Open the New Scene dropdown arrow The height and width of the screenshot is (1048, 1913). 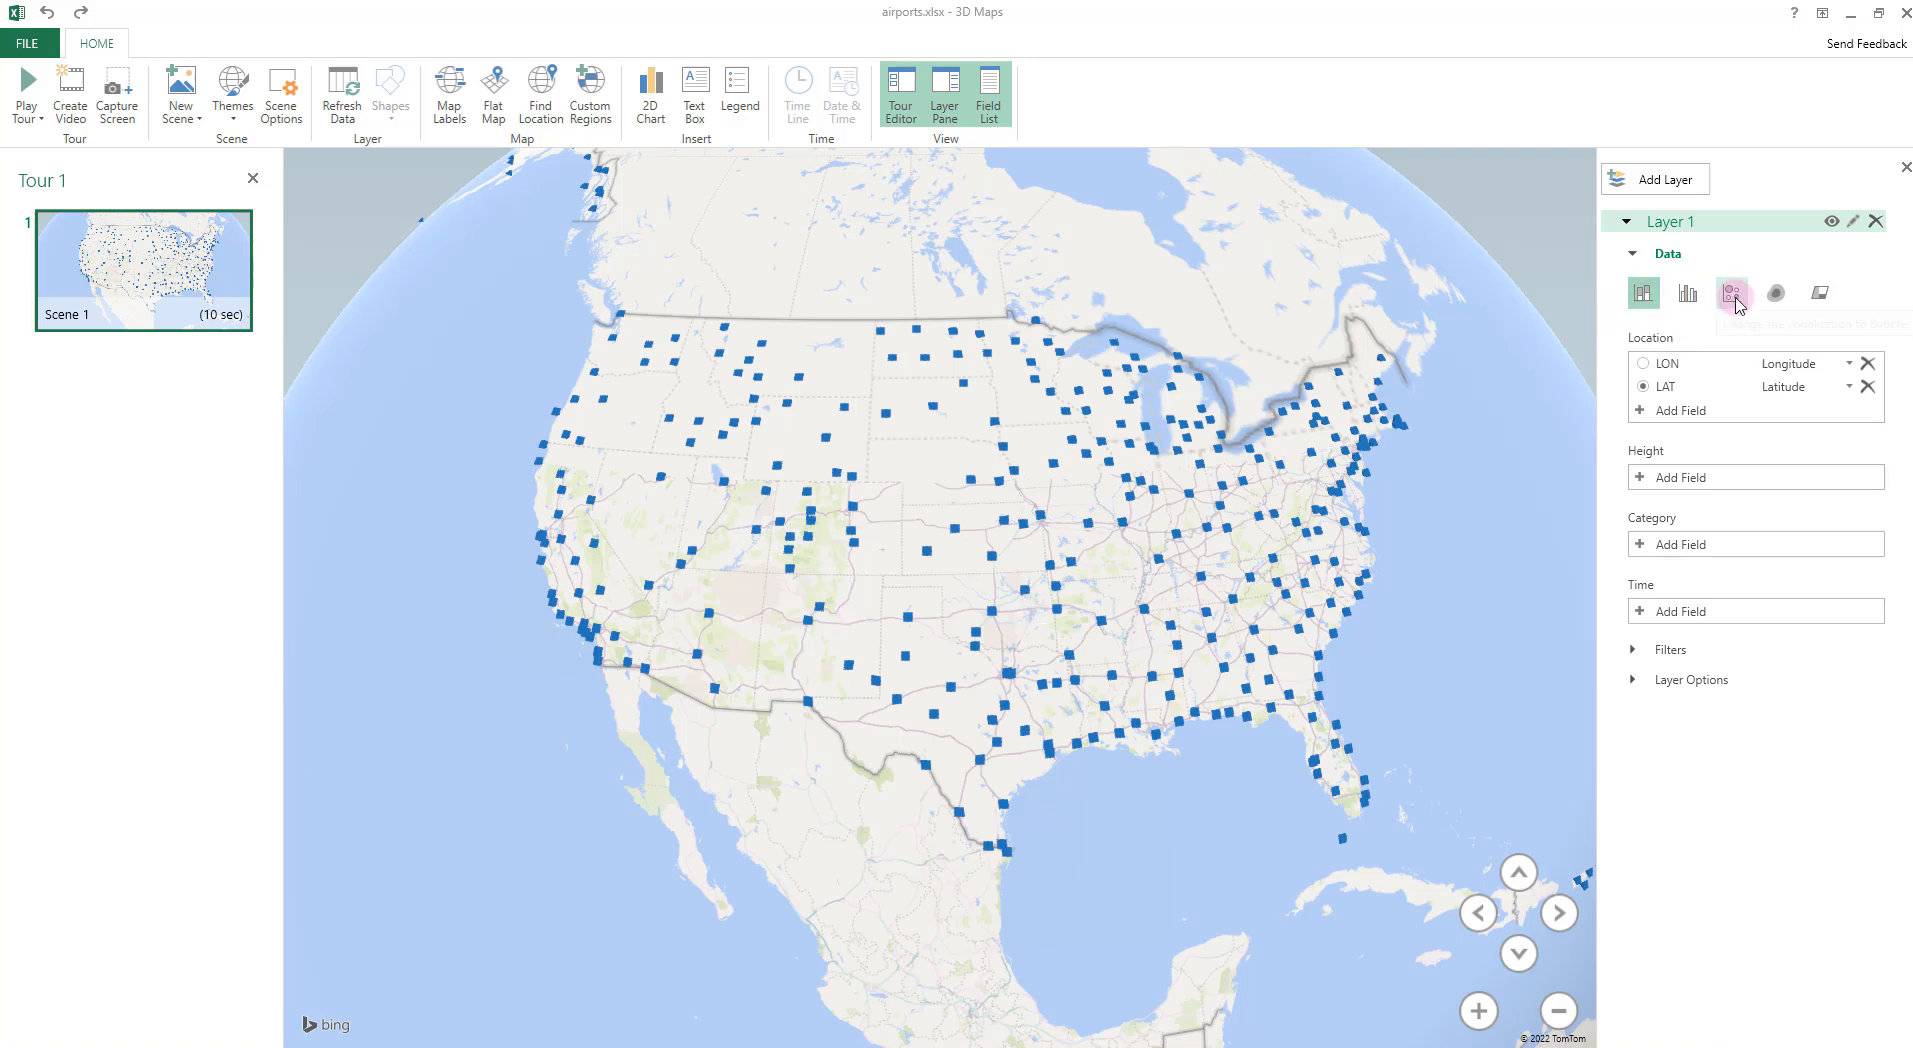click(x=199, y=119)
